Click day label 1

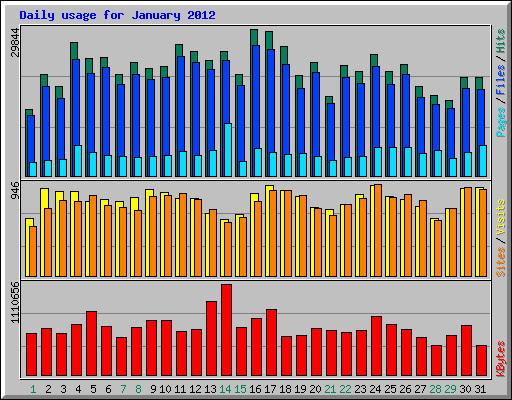pos(33,389)
